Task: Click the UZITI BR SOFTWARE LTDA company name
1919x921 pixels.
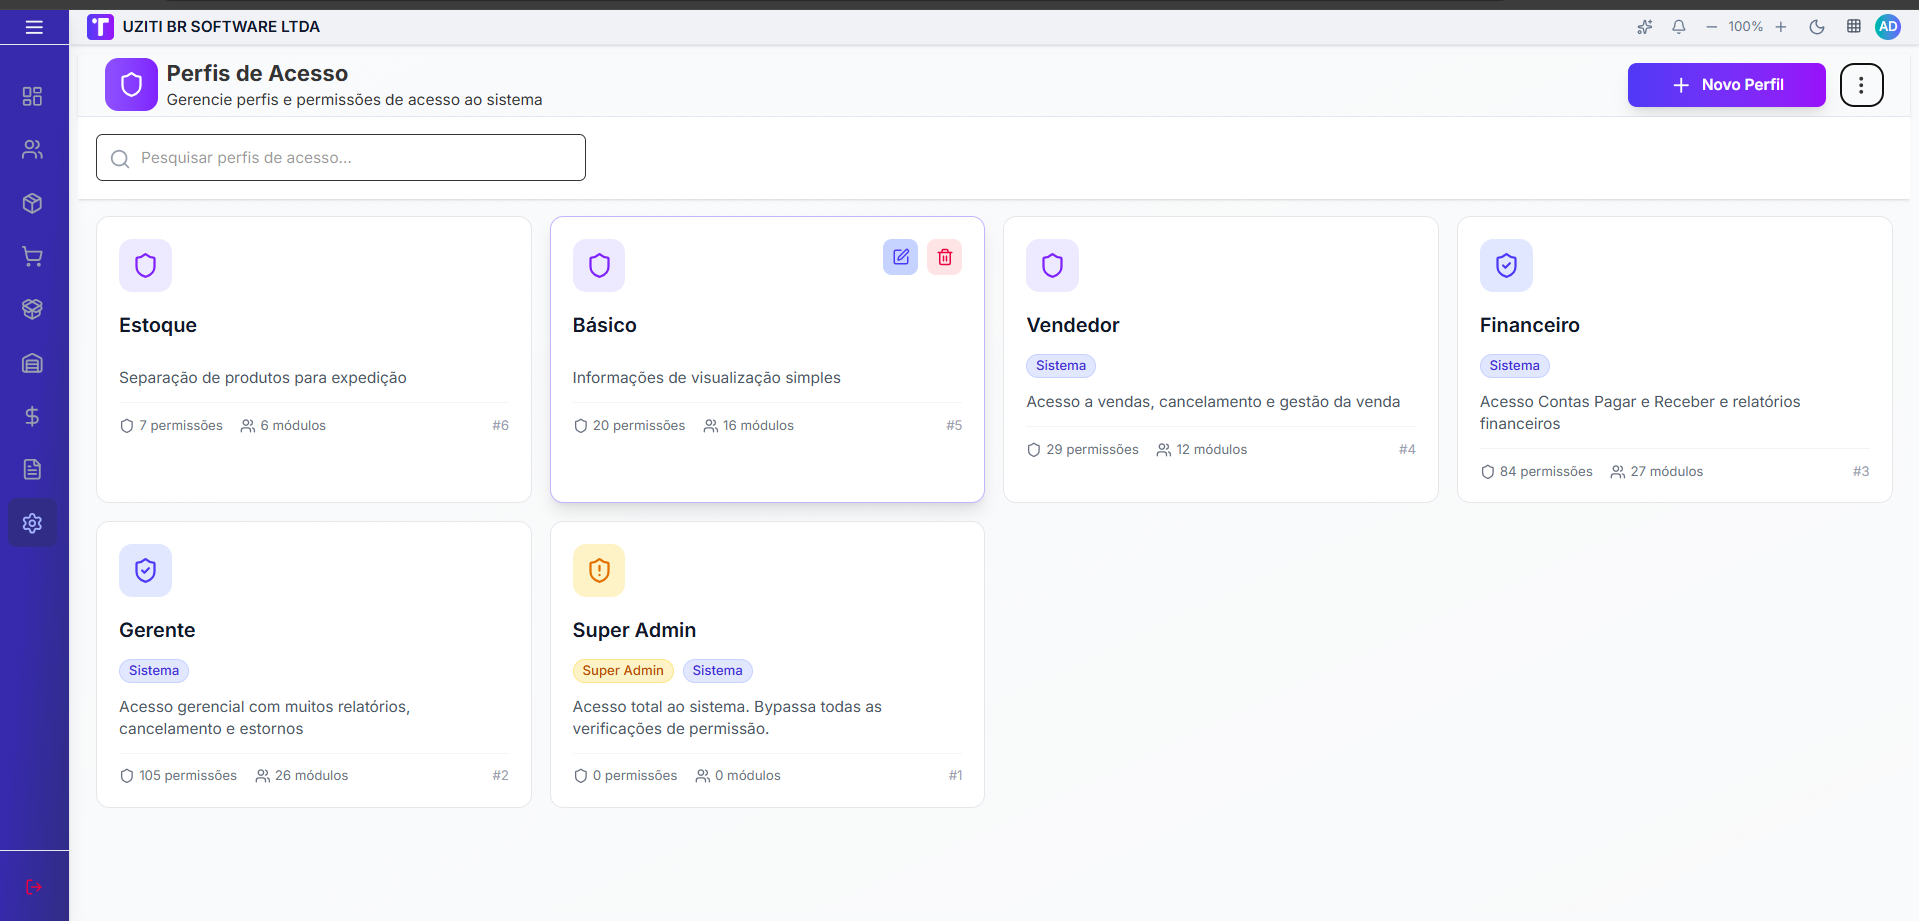Action: coord(221,27)
